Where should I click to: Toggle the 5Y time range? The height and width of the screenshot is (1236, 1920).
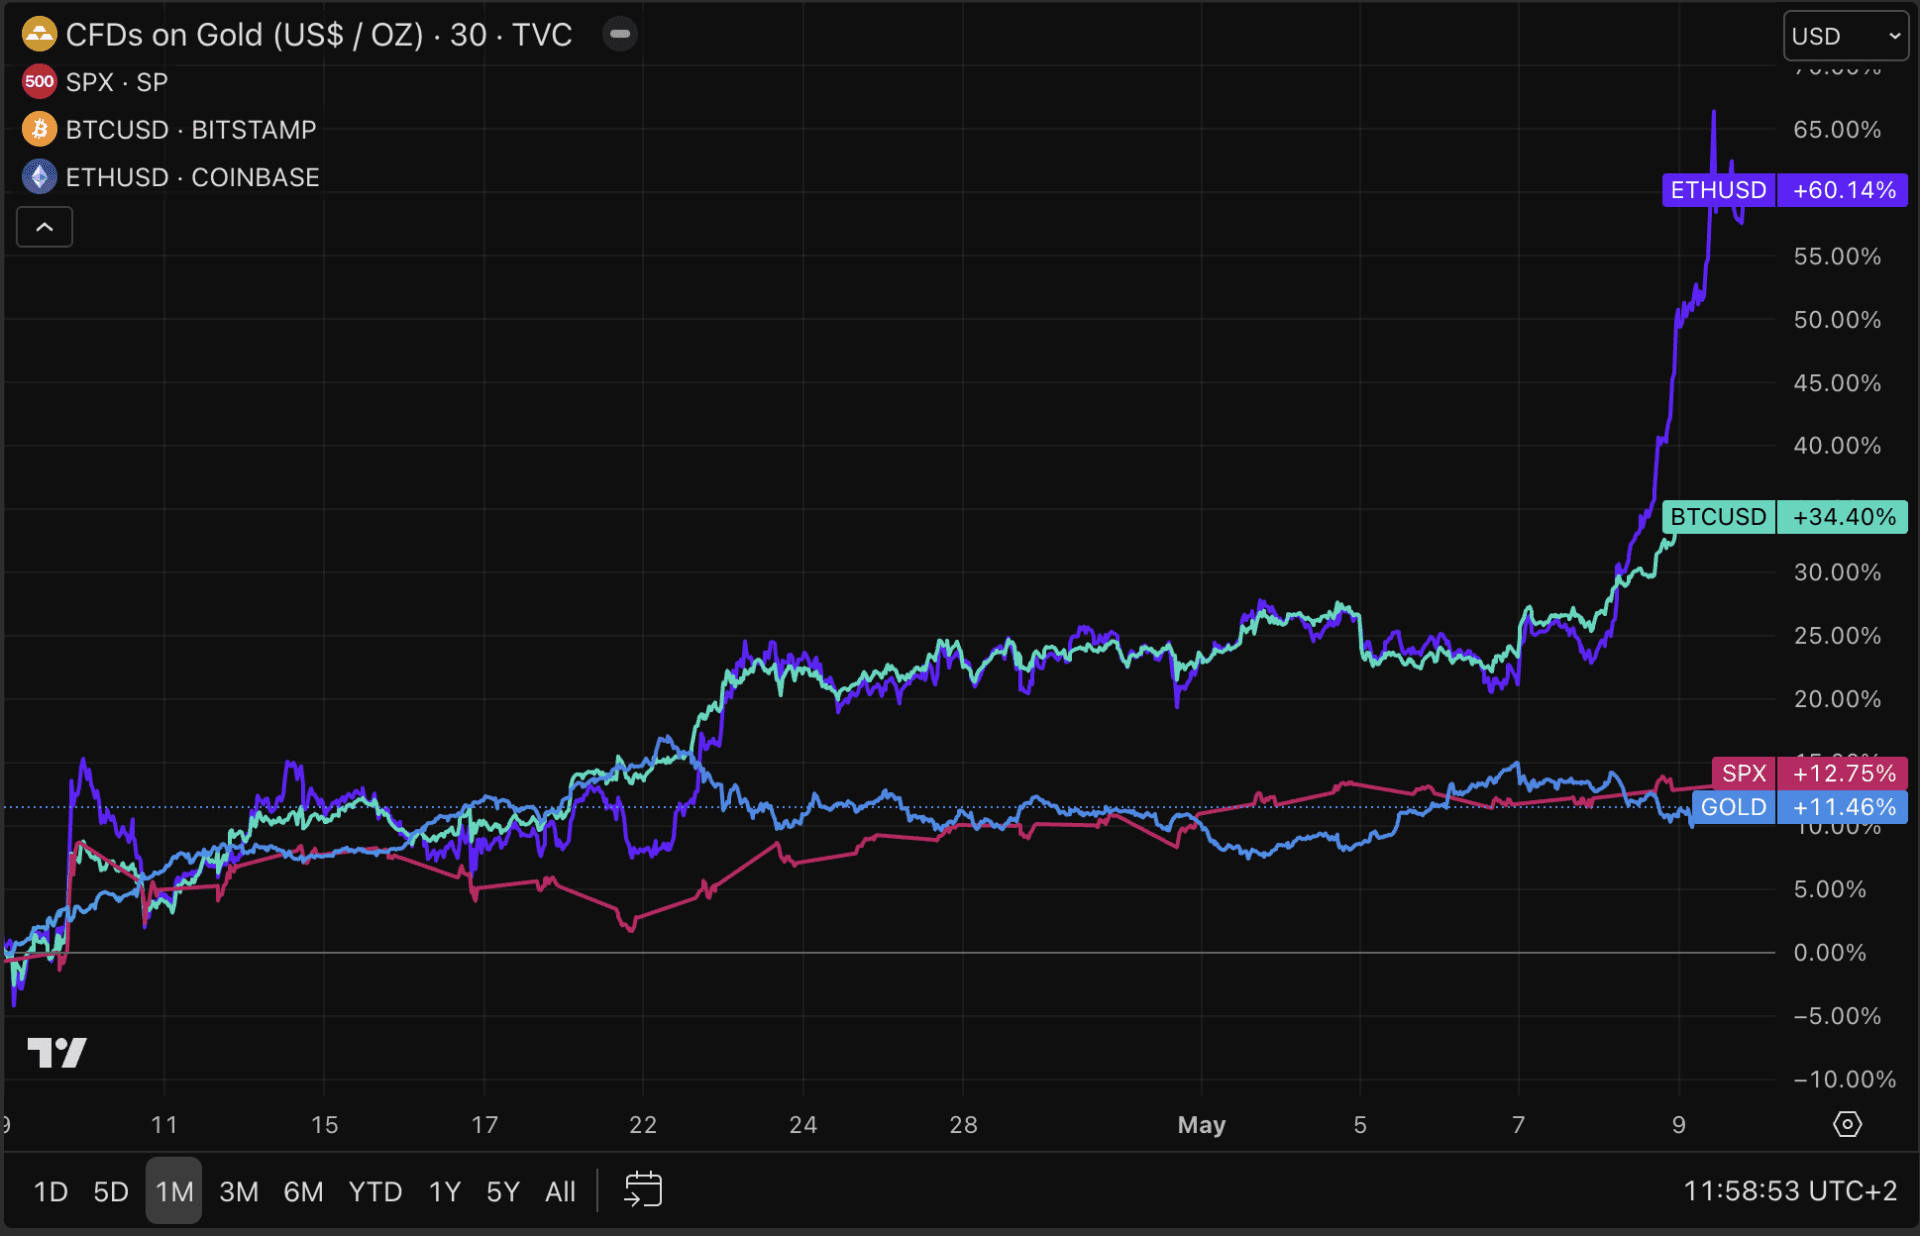[x=503, y=1191]
